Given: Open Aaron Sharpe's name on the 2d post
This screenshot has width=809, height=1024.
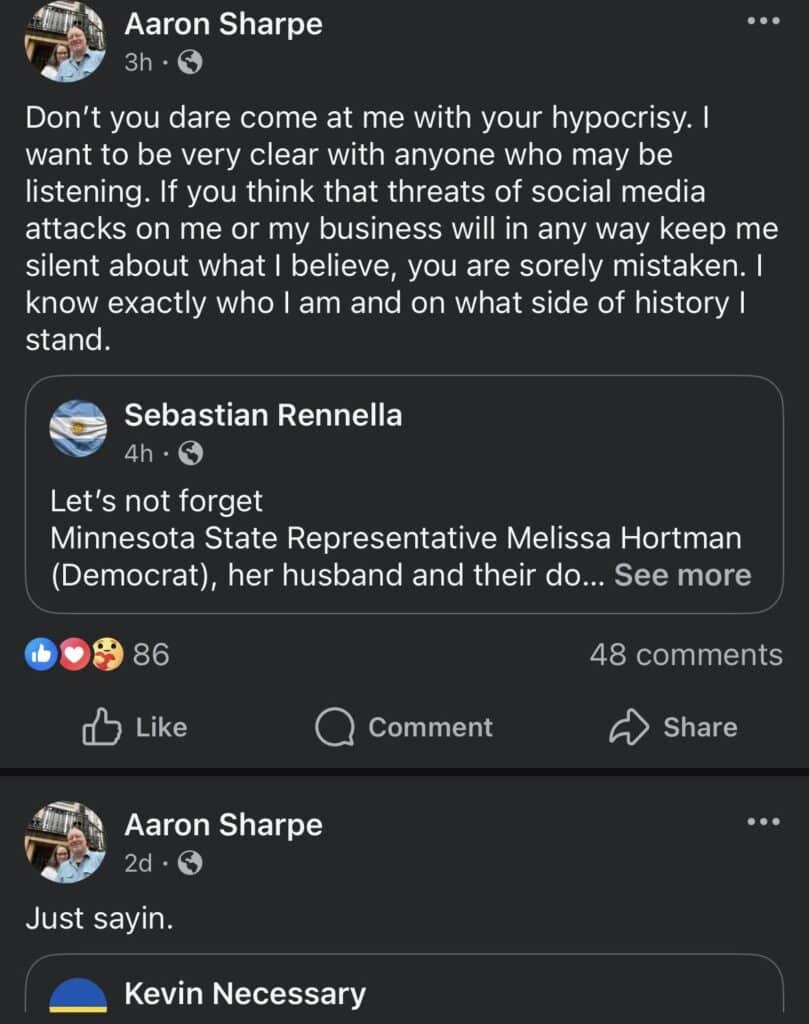Looking at the screenshot, I should pyautogui.click(x=223, y=825).
